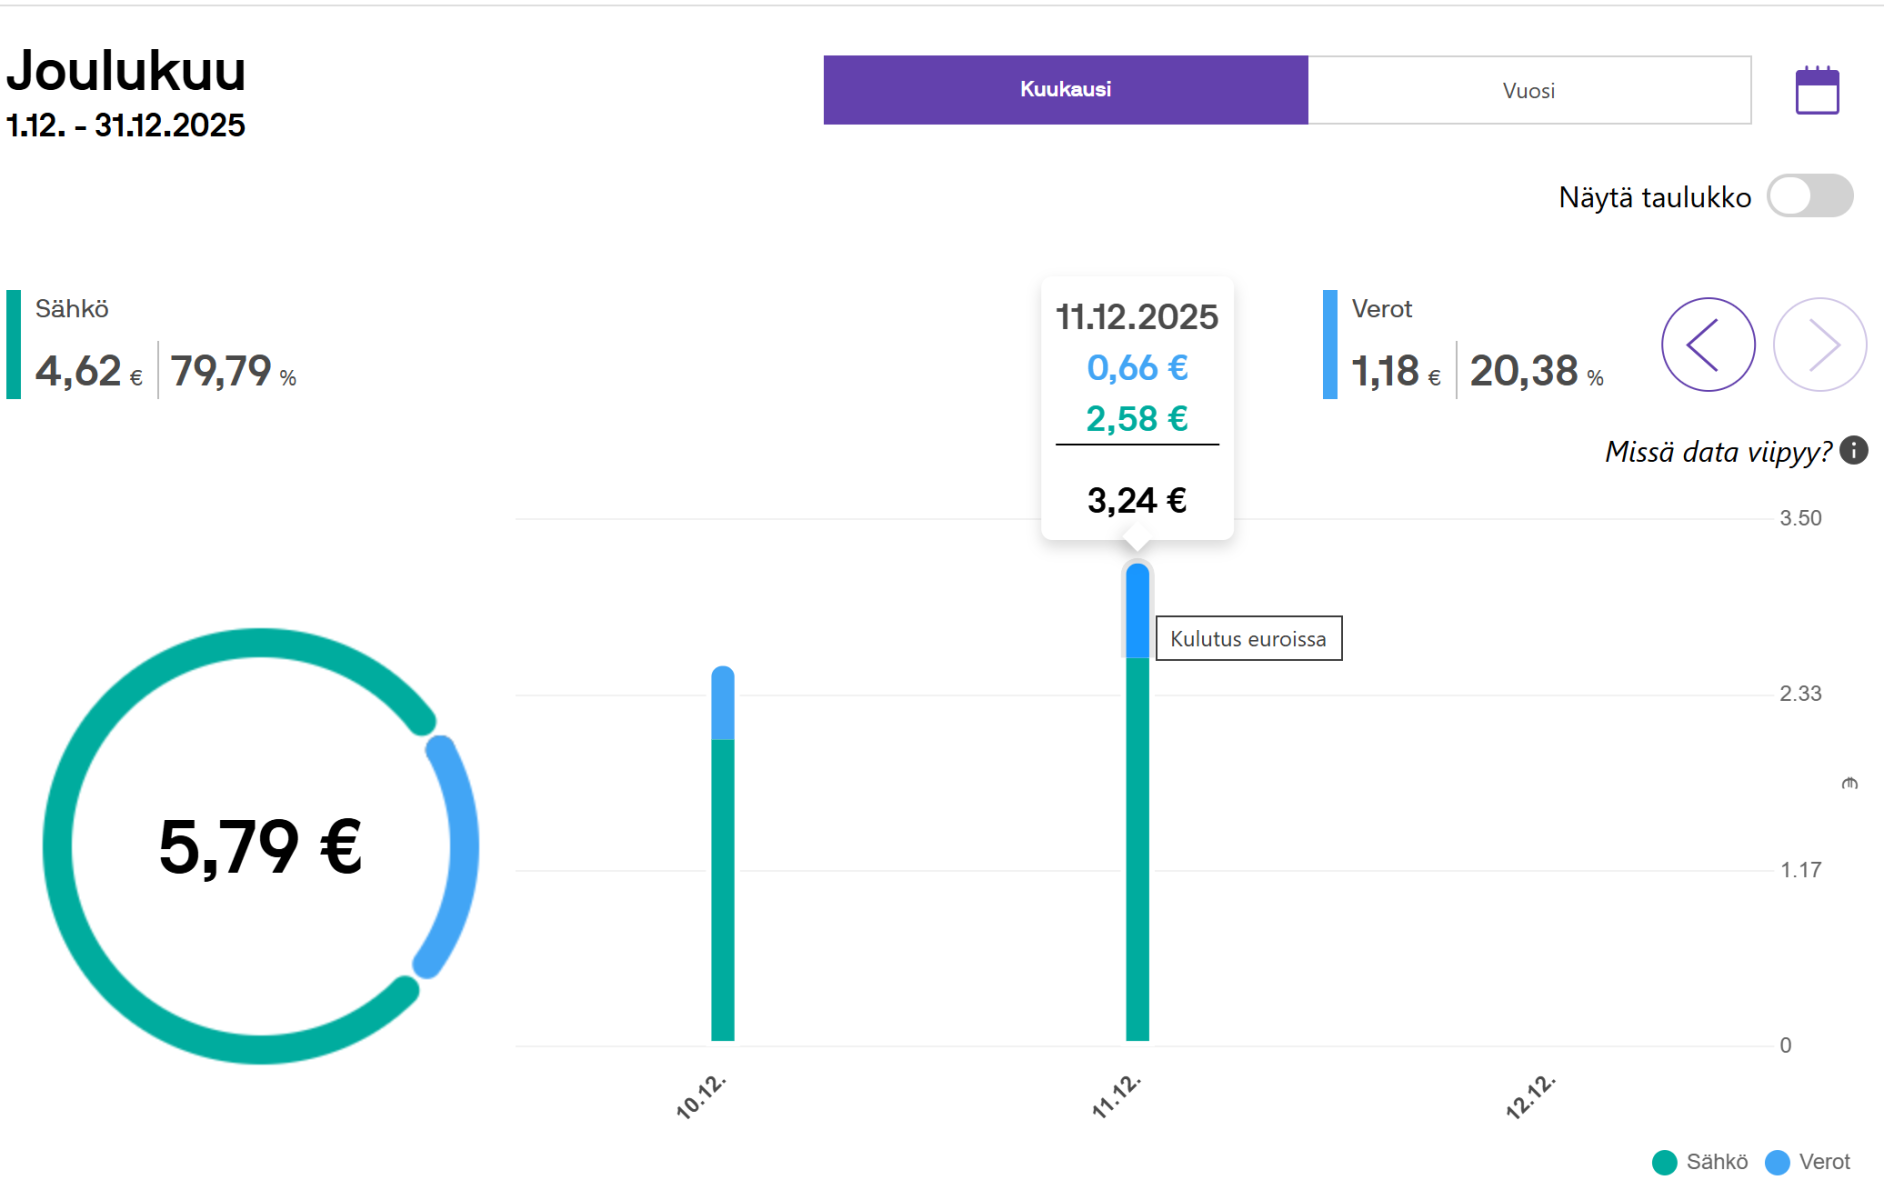Go to previous month with left arrow

pos(1708,345)
